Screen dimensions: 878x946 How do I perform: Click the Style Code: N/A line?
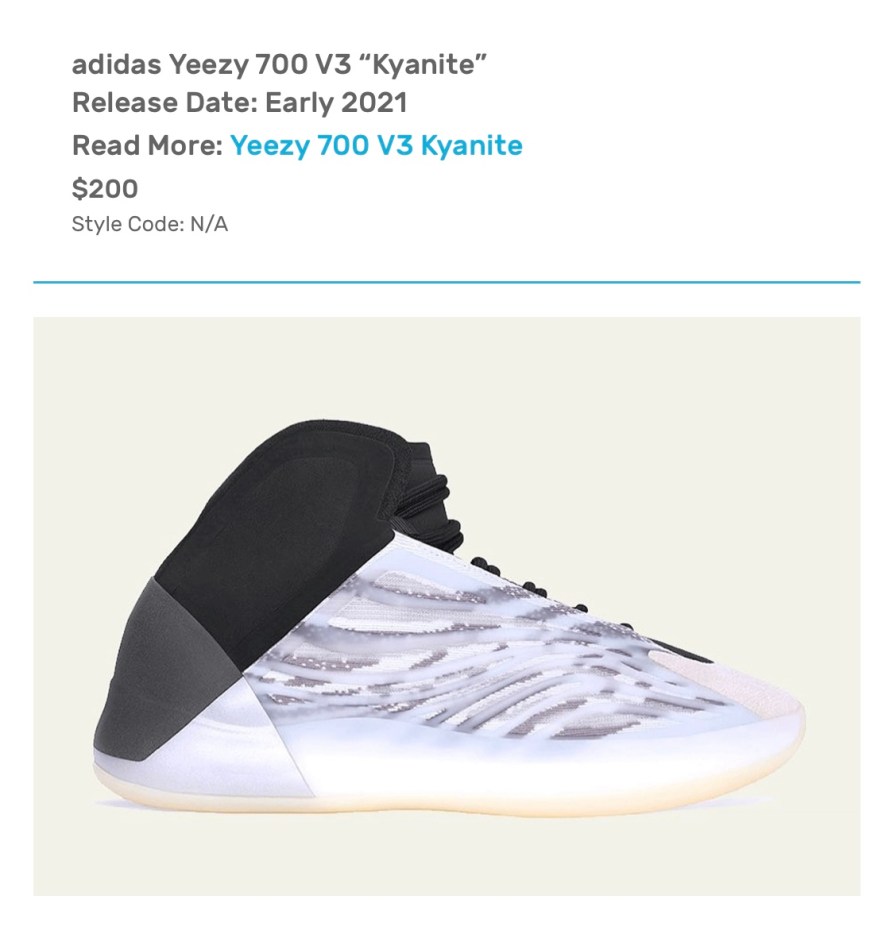150,224
